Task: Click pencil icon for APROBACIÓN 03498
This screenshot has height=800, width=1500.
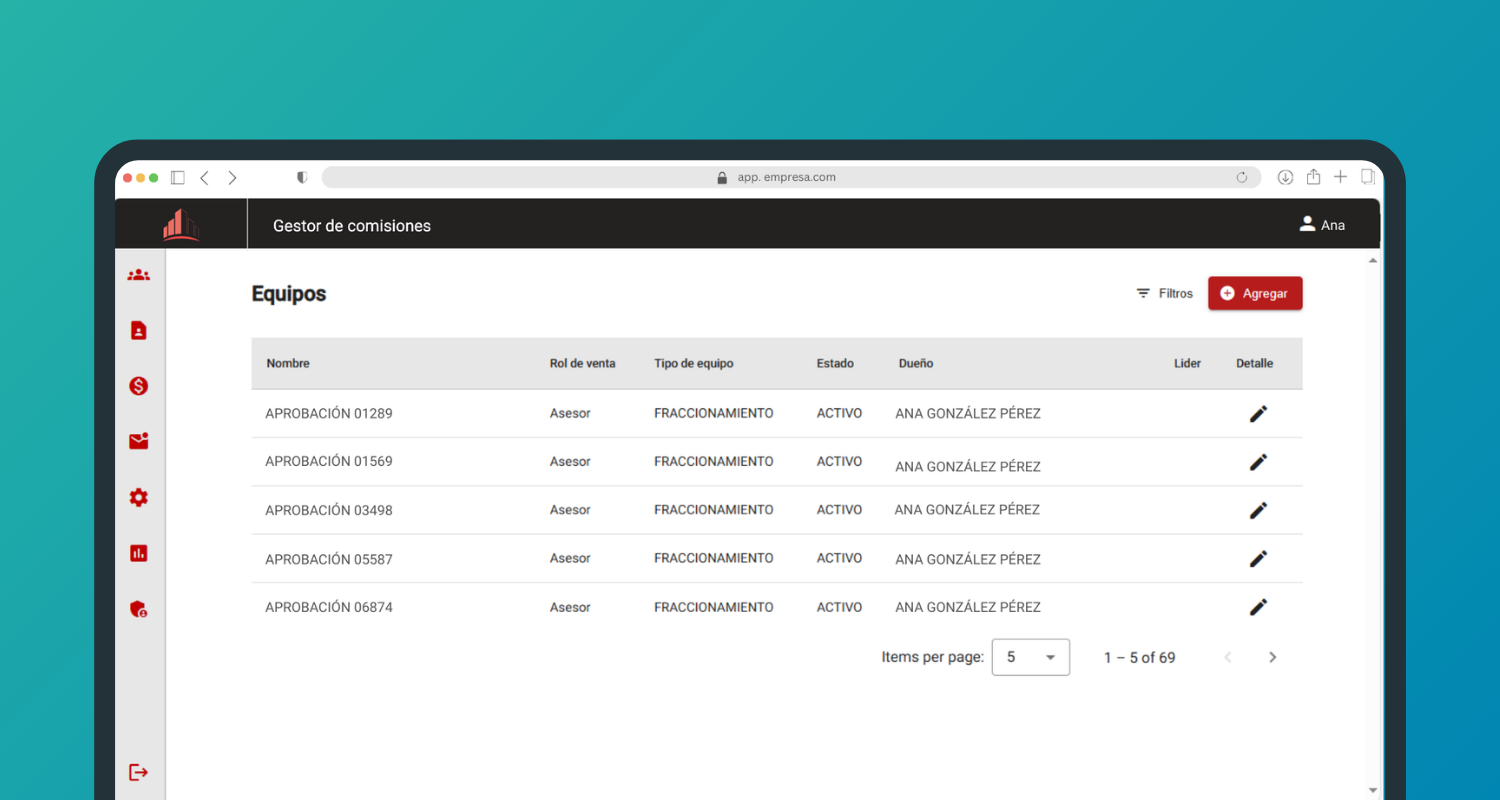Action: [x=1258, y=510]
